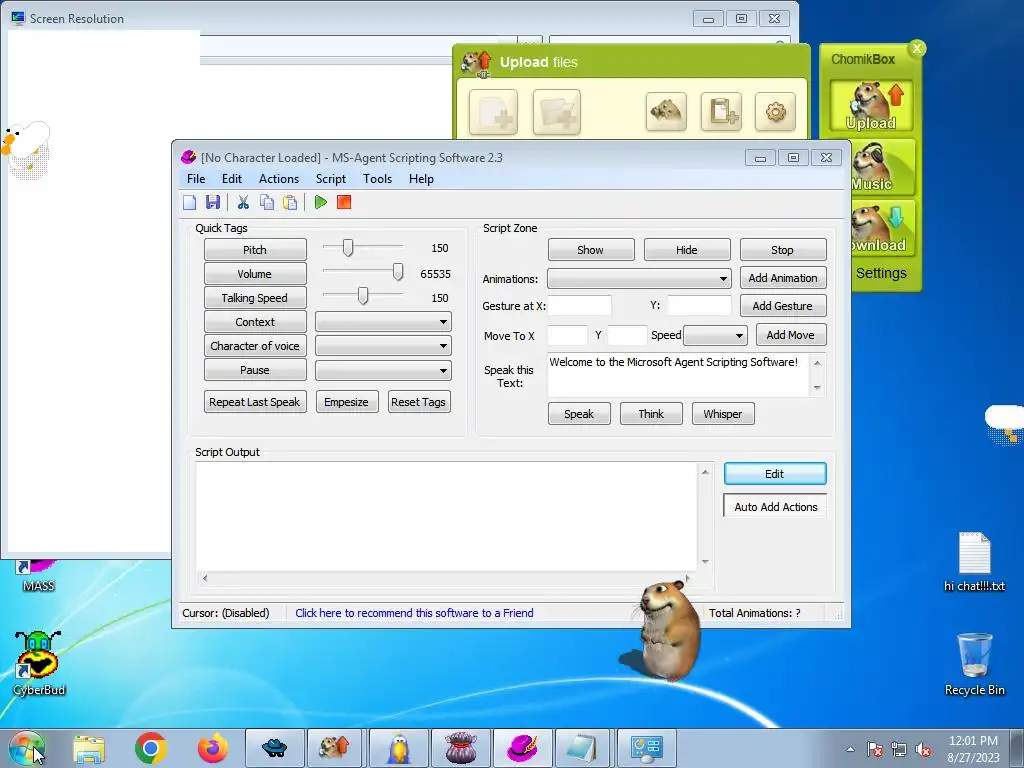
Task: Click add file icon in Upload files
Action: click(493, 112)
